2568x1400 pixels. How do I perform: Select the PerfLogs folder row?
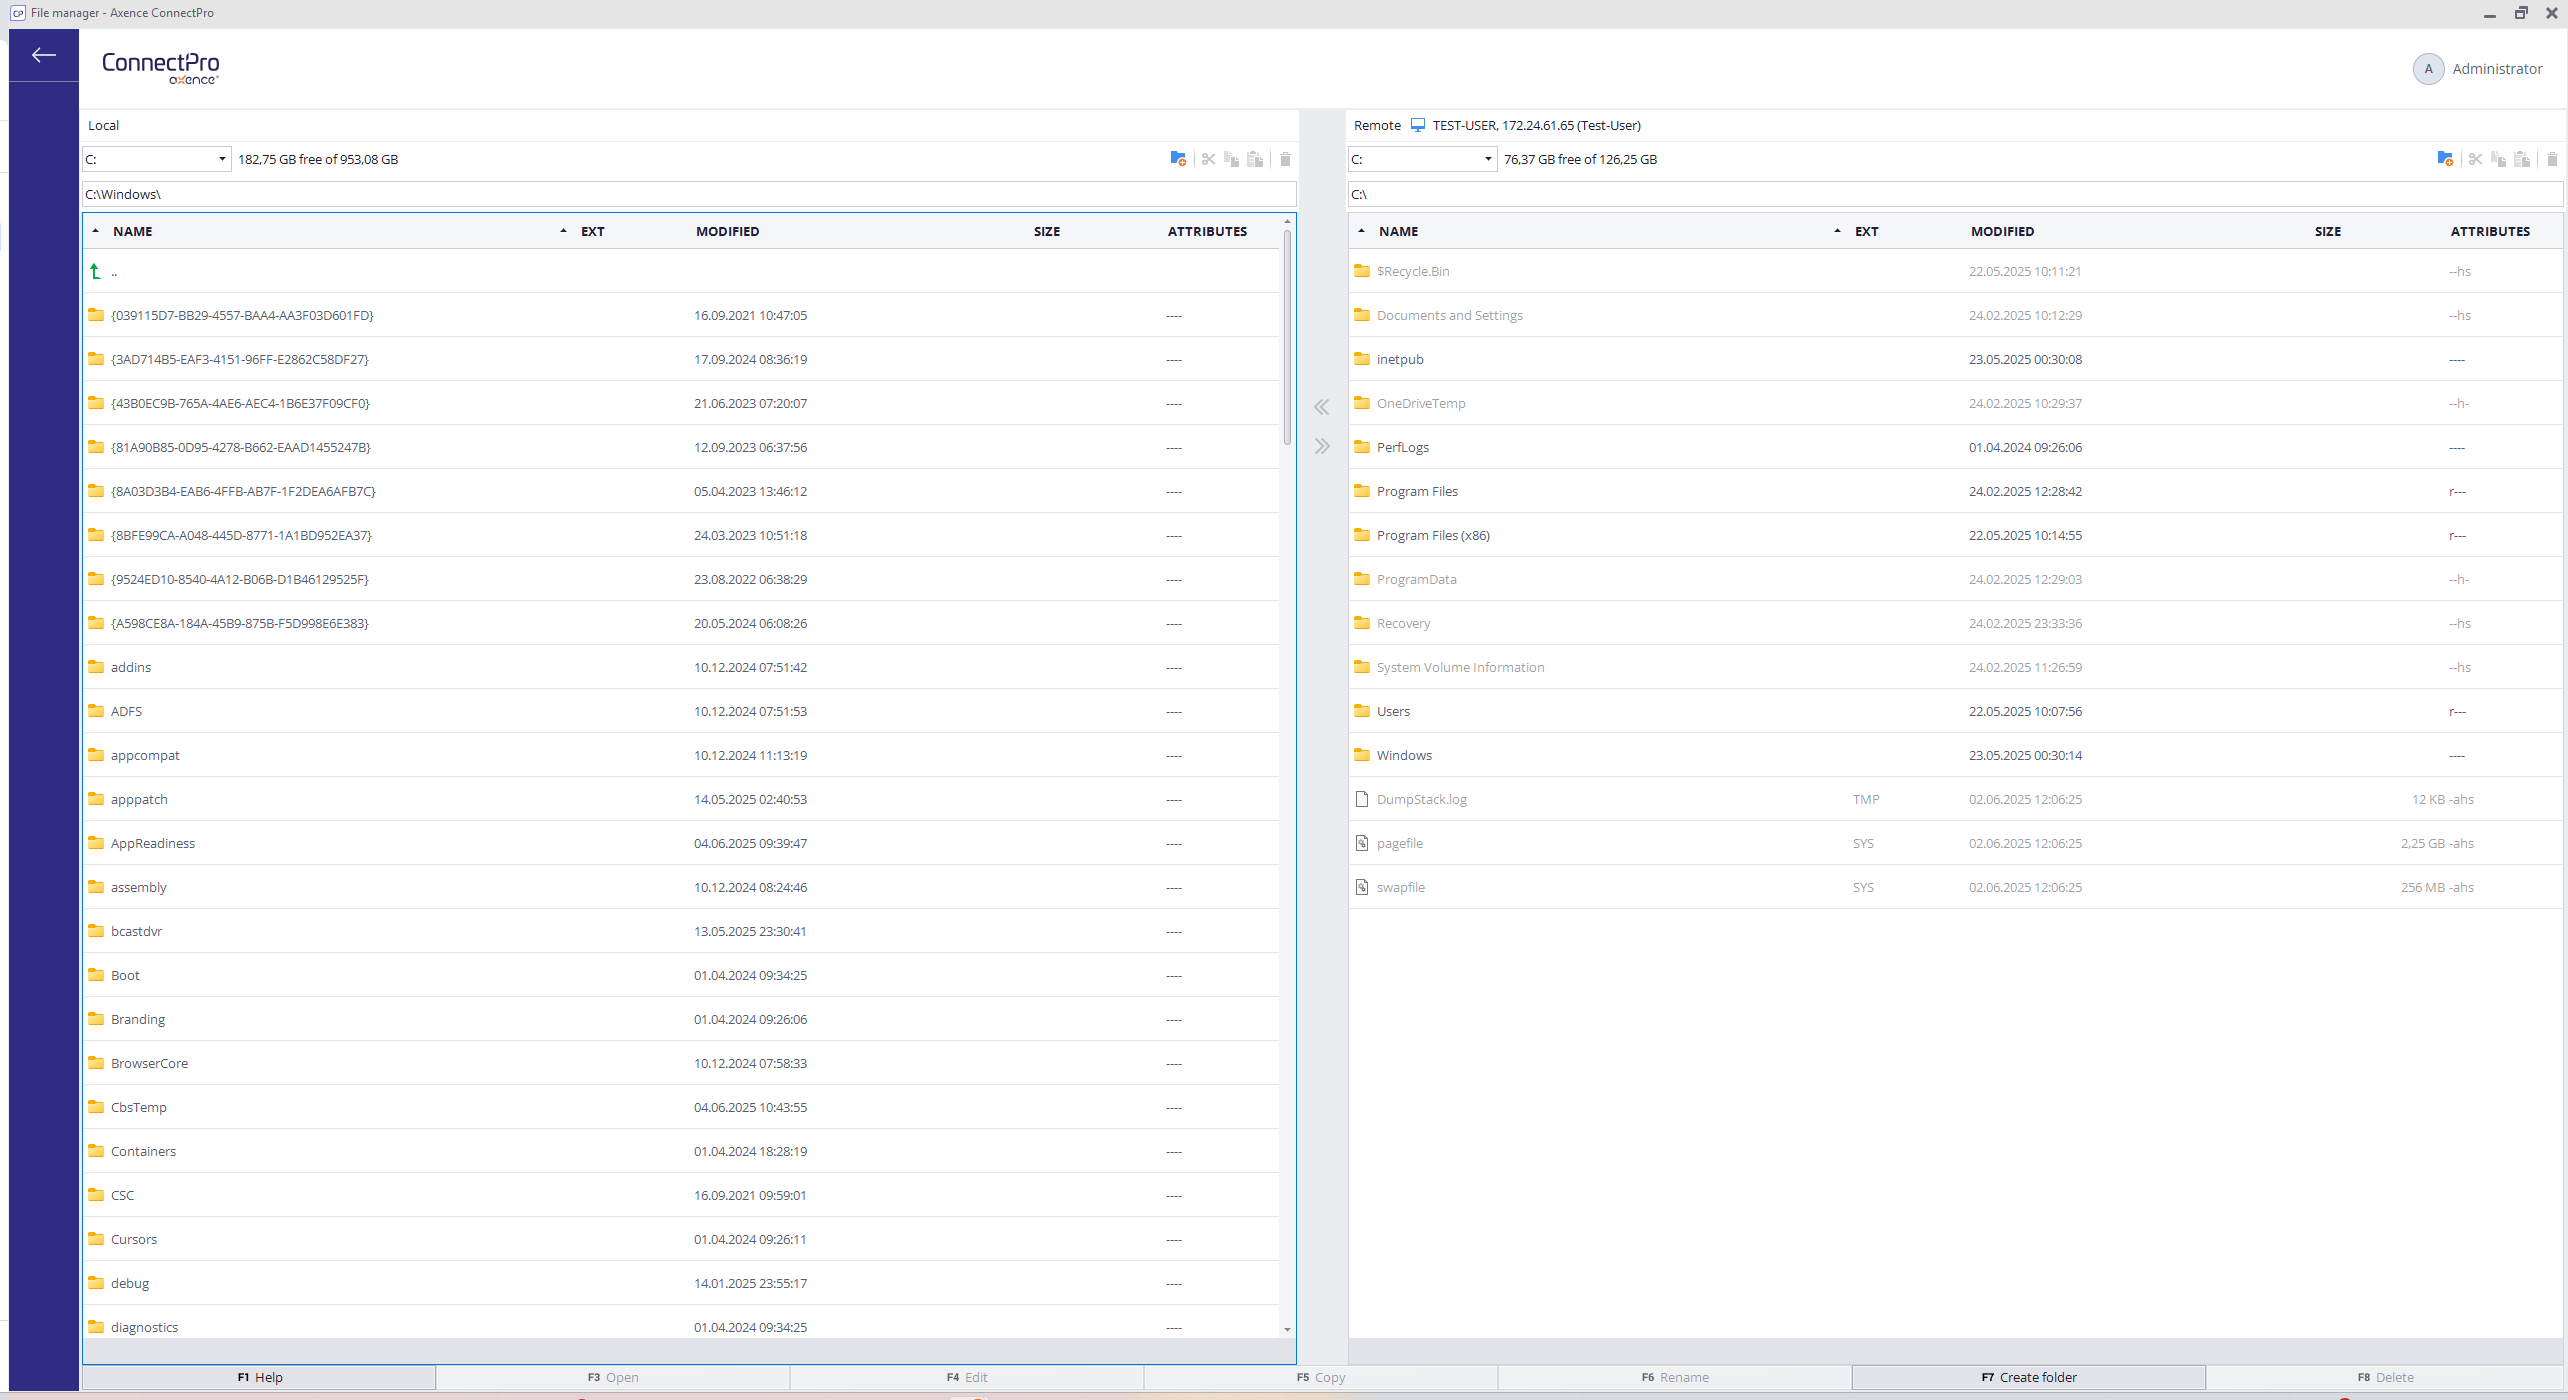coord(1955,447)
